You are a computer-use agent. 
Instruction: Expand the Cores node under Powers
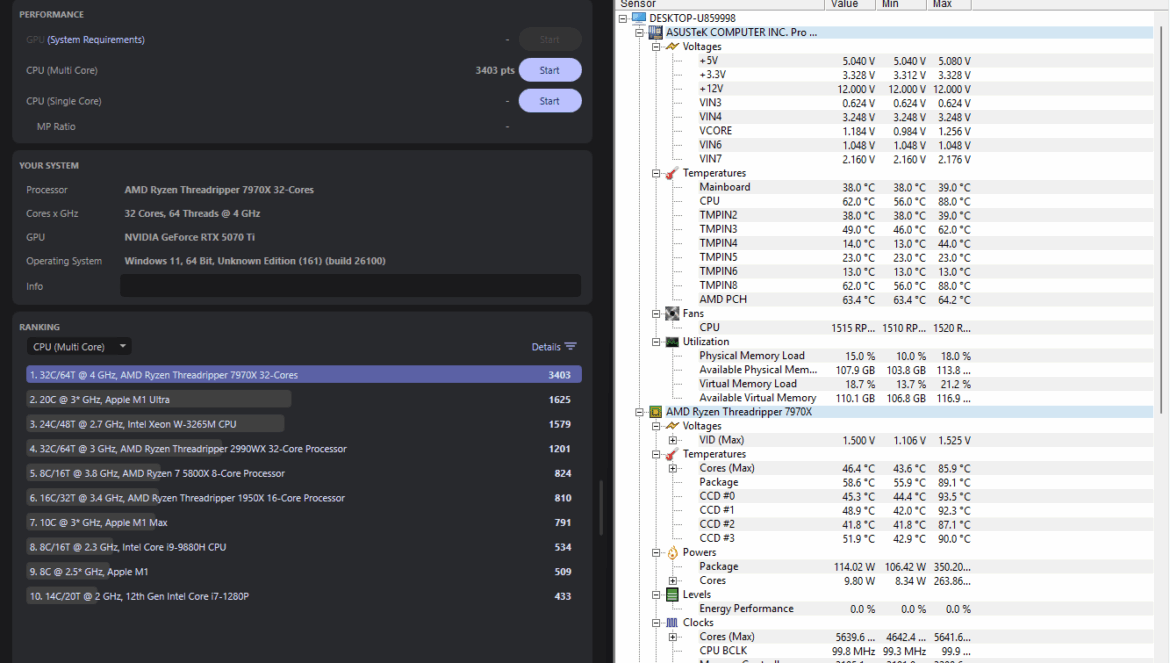673,580
